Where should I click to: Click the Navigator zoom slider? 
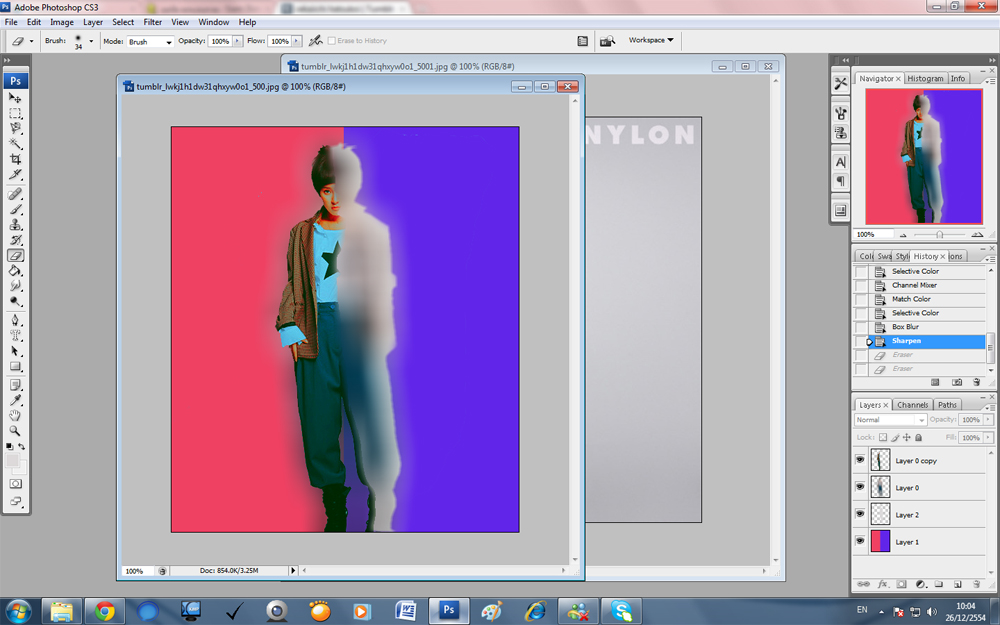pos(939,234)
